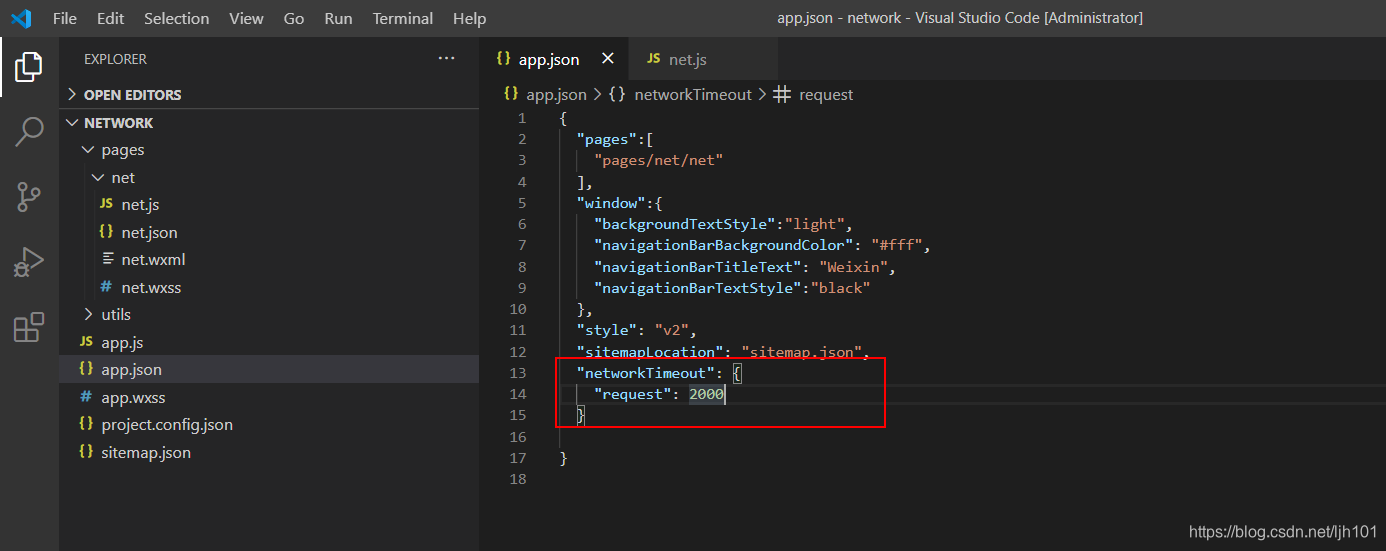Collapse the net folder

269,178
